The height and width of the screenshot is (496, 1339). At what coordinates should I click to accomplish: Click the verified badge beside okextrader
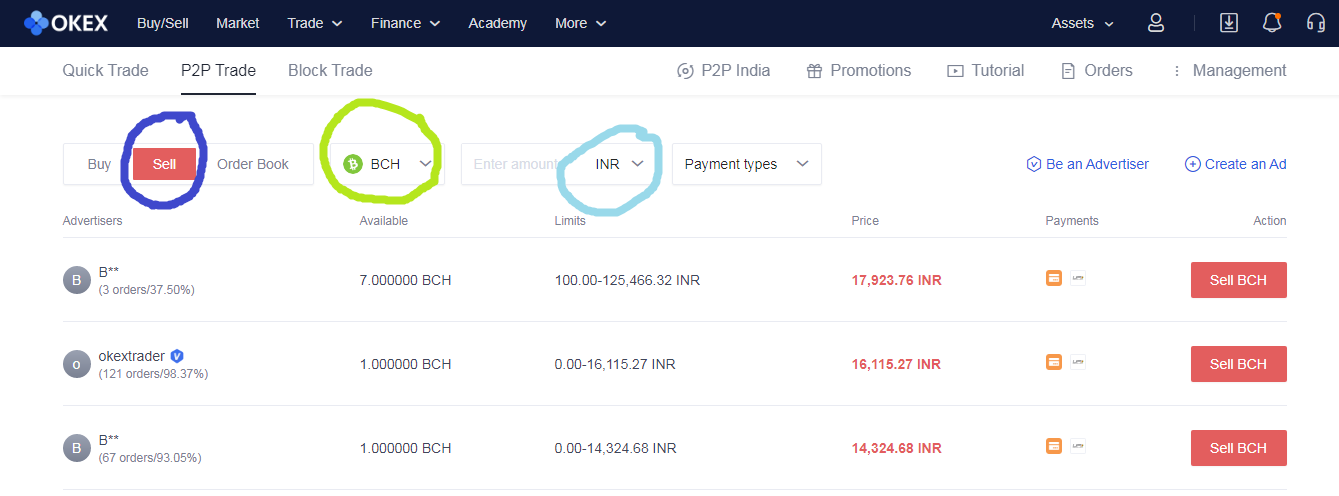(x=177, y=356)
